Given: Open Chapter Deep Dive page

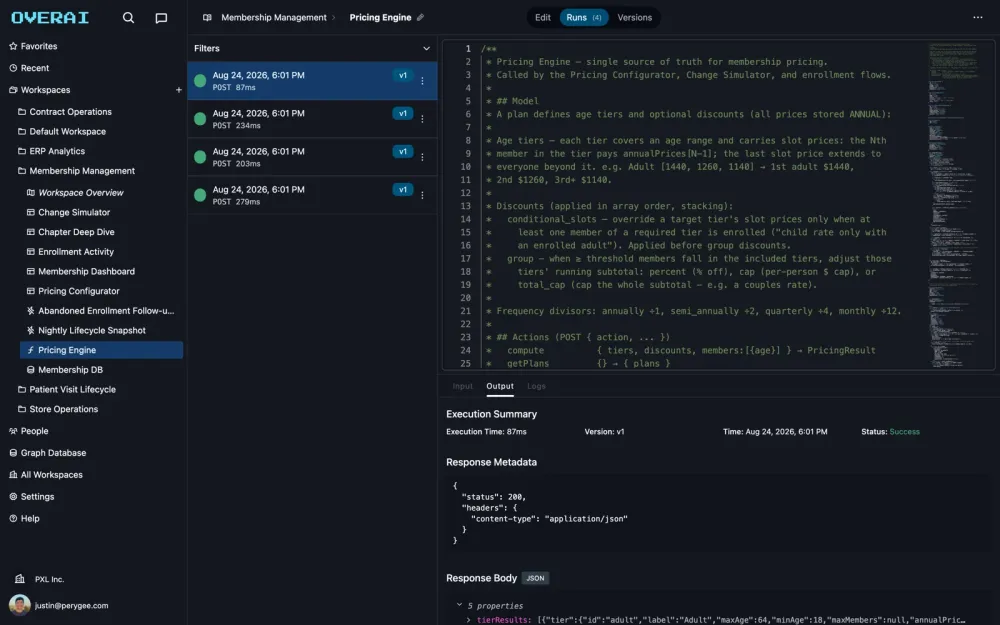Looking at the screenshot, I should pyautogui.click(x=76, y=232).
